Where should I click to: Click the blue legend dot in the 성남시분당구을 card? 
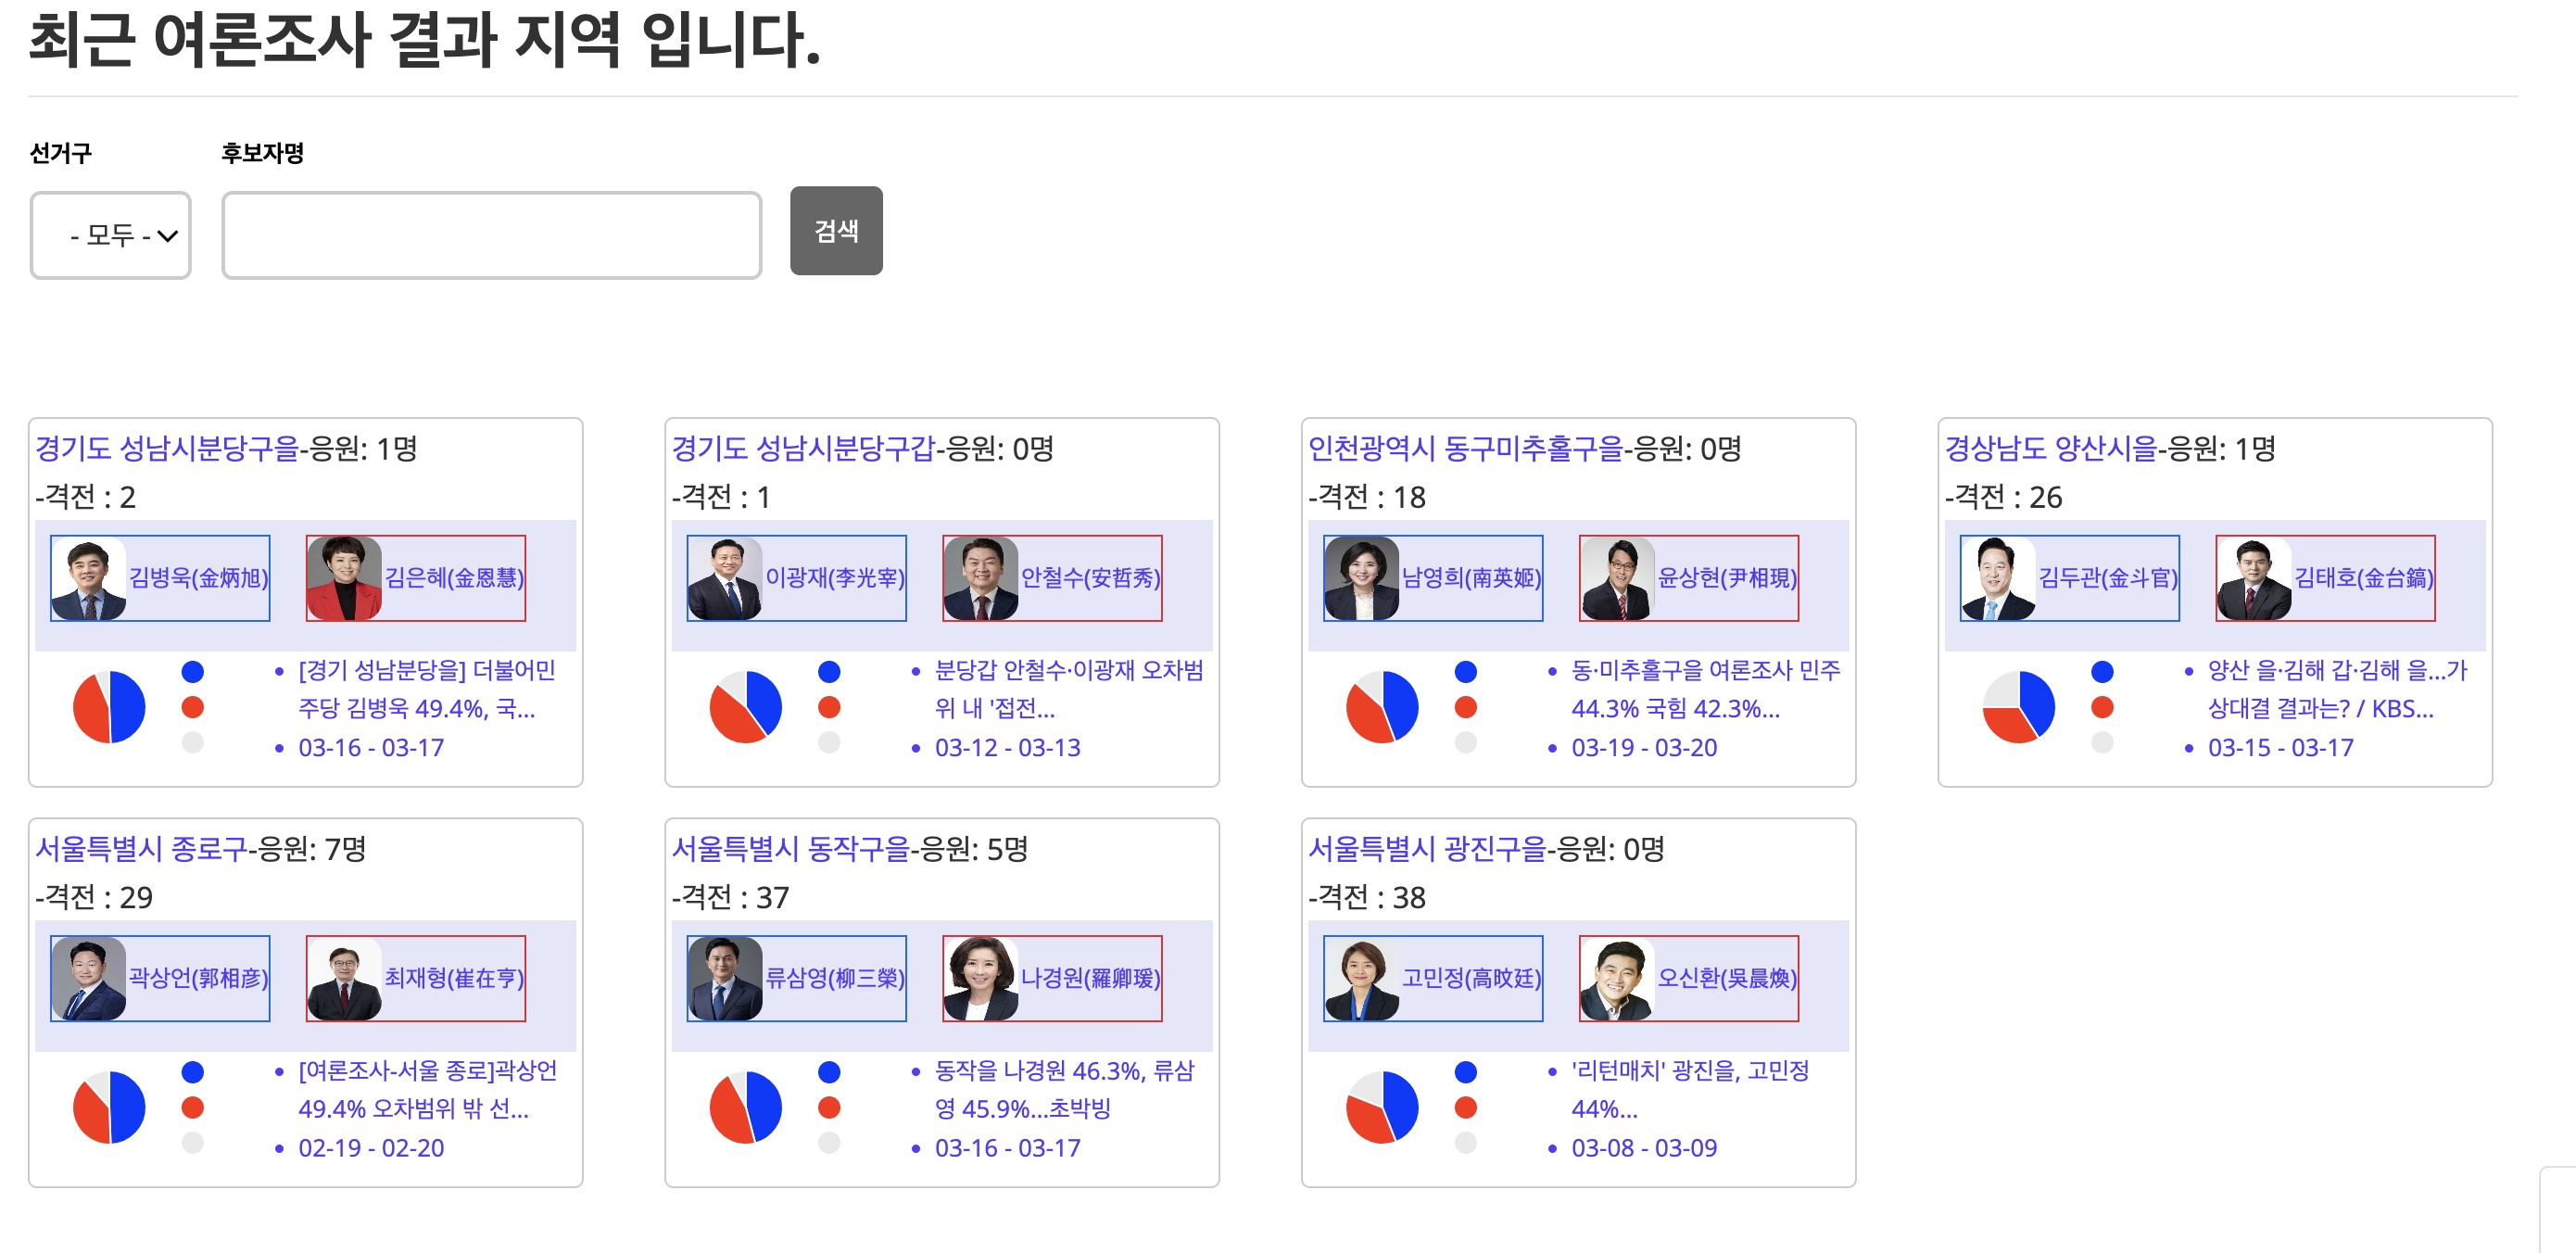click(193, 671)
